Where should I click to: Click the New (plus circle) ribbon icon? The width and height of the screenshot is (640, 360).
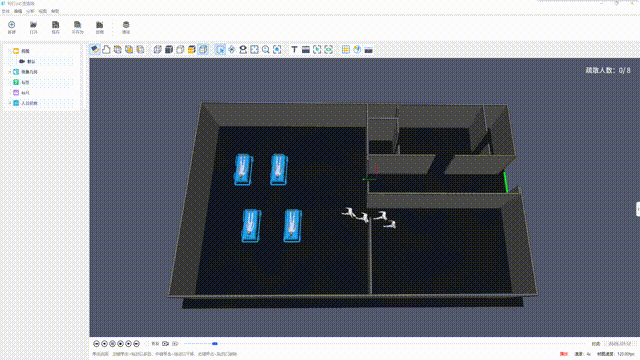coord(11,25)
